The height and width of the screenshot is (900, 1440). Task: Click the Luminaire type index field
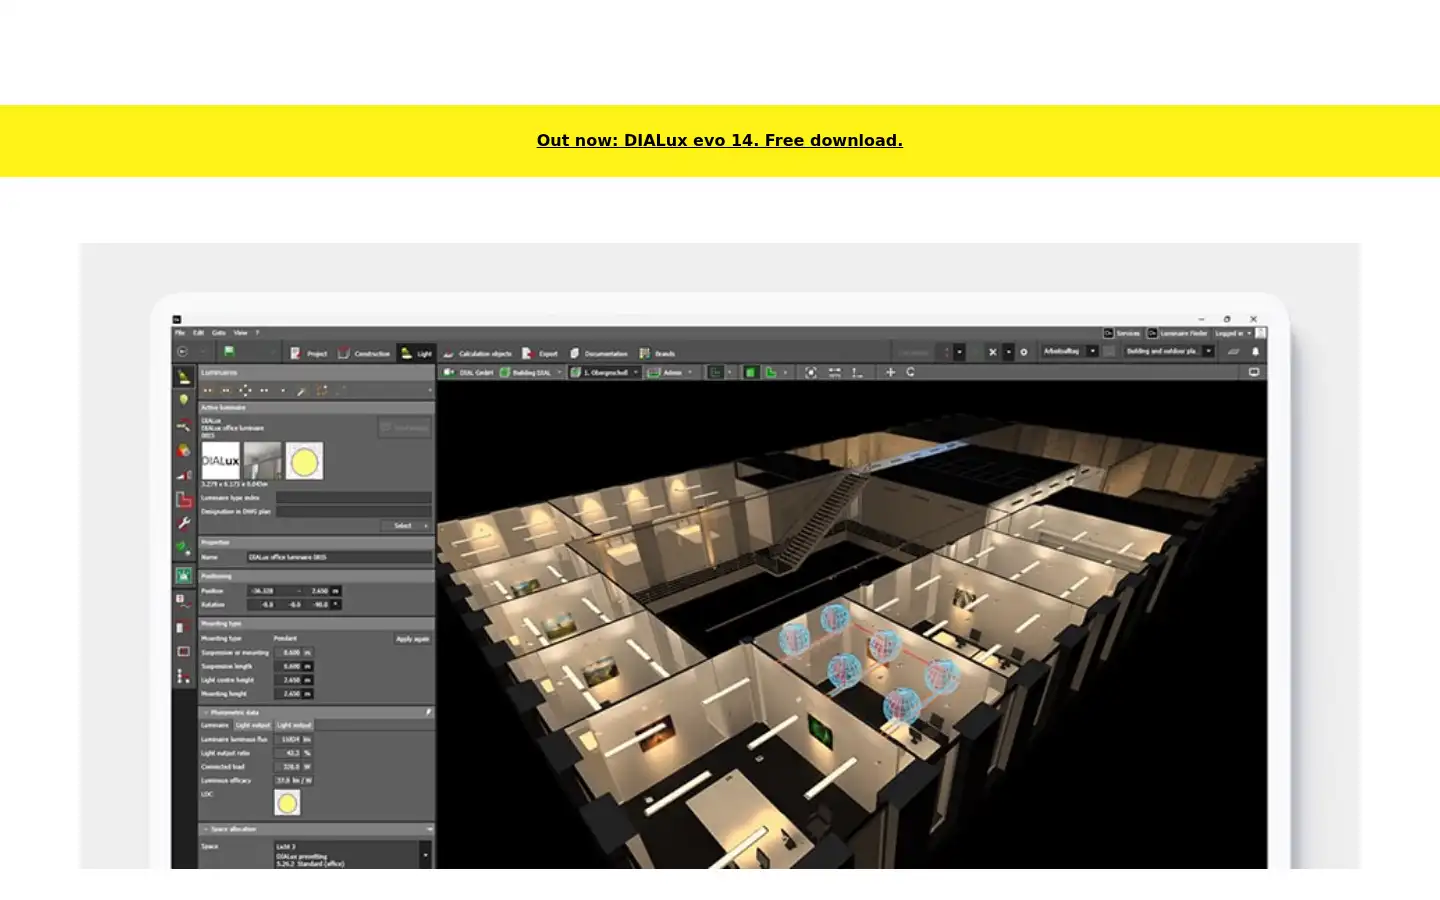point(354,497)
